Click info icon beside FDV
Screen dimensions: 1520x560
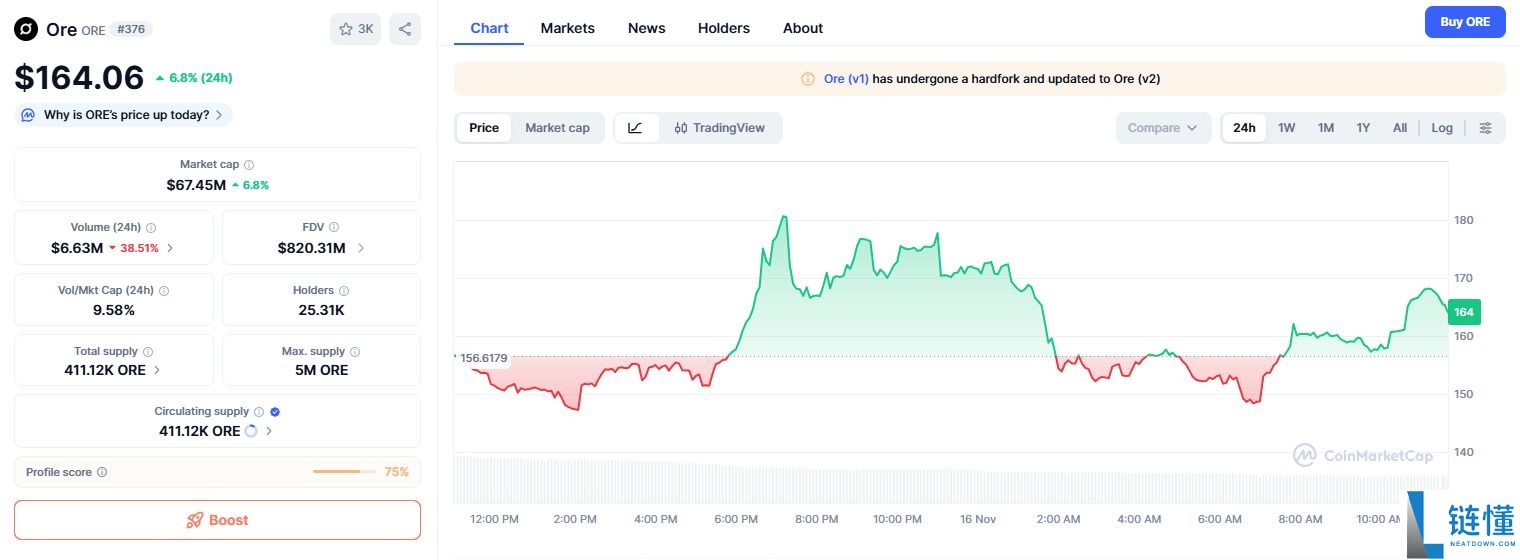coord(334,228)
